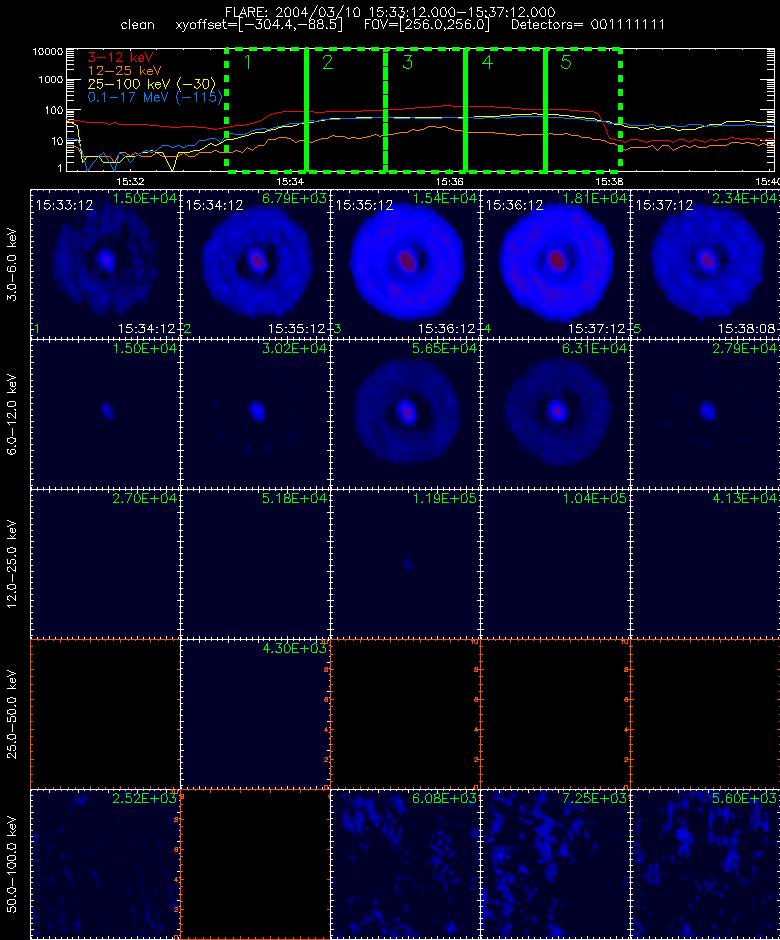Viewport: 780px width, 940px height.
Task: Click the '6.0-12.0 keV' row label
Action: click(13, 414)
